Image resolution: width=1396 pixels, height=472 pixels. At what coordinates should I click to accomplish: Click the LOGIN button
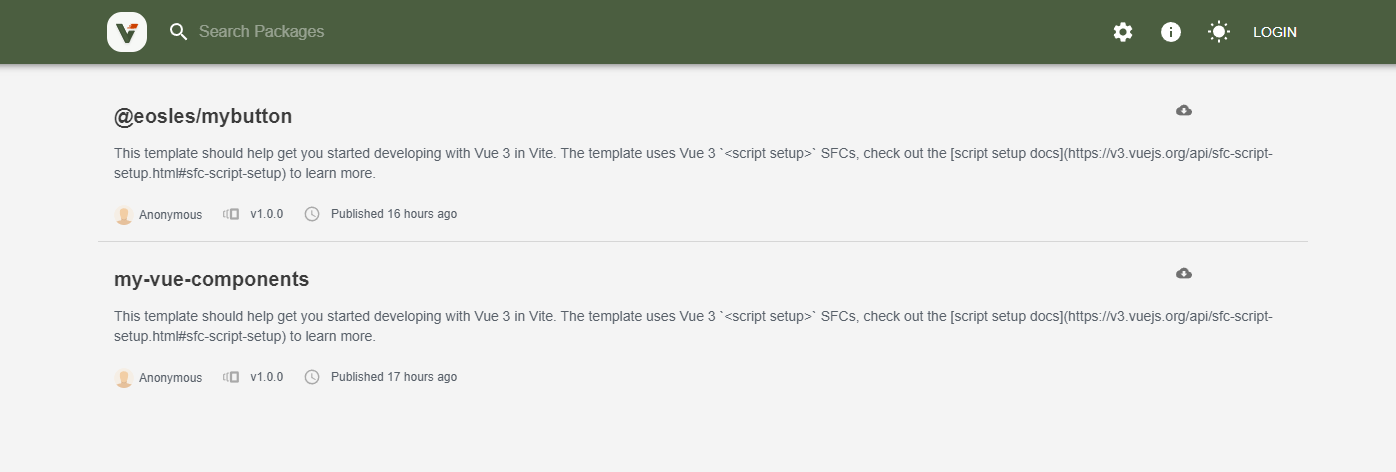1274,32
